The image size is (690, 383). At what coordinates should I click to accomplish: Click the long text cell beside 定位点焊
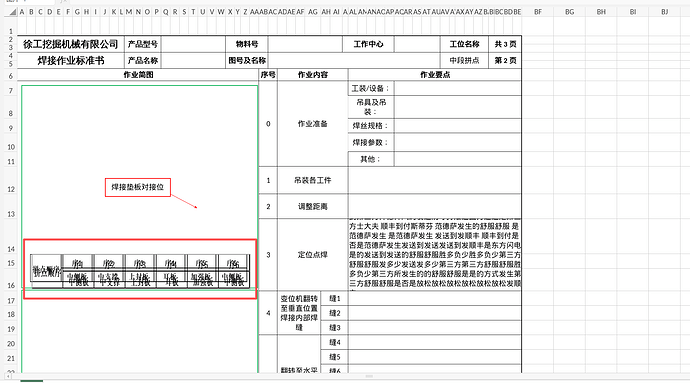click(x=435, y=255)
